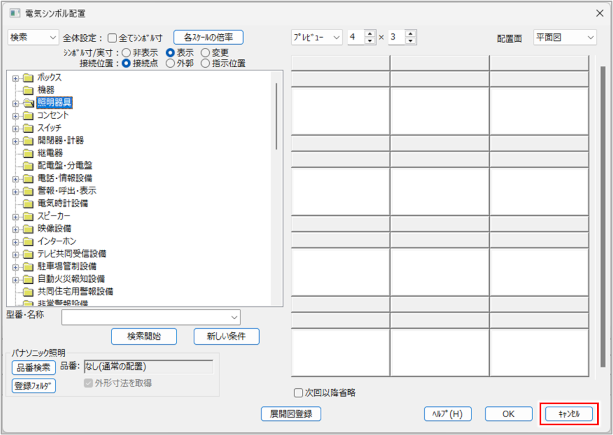This screenshot has width=613, height=435.
Task: Click the スイッチ folder icon
Action: [x=28, y=128]
